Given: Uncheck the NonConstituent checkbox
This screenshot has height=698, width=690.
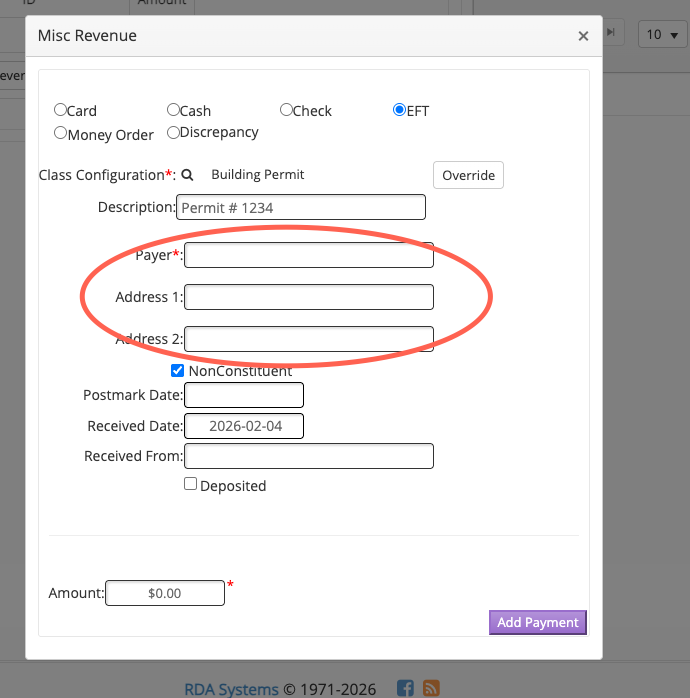Looking at the screenshot, I should pyautogui.click(x=178, y=370).
